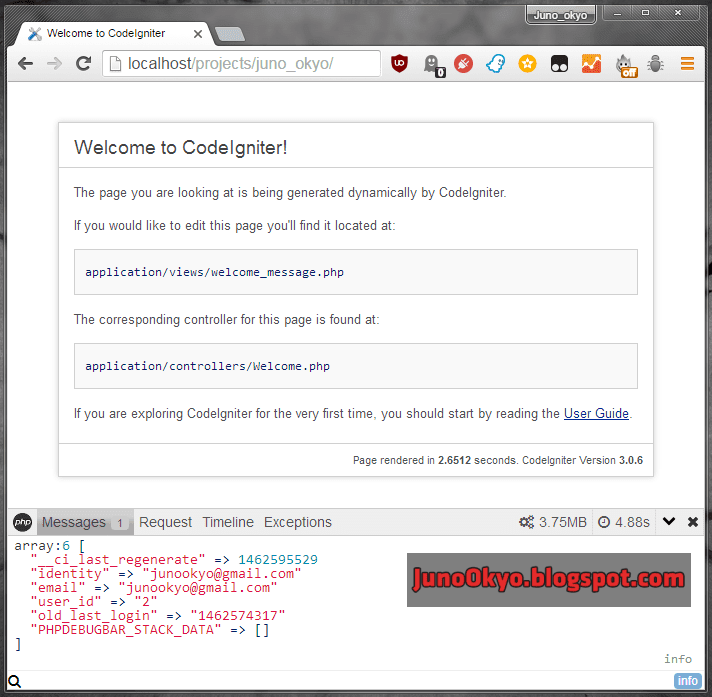
Task: Click the PHP DebugBar logo icon
Action: click(x=22, y=522)
